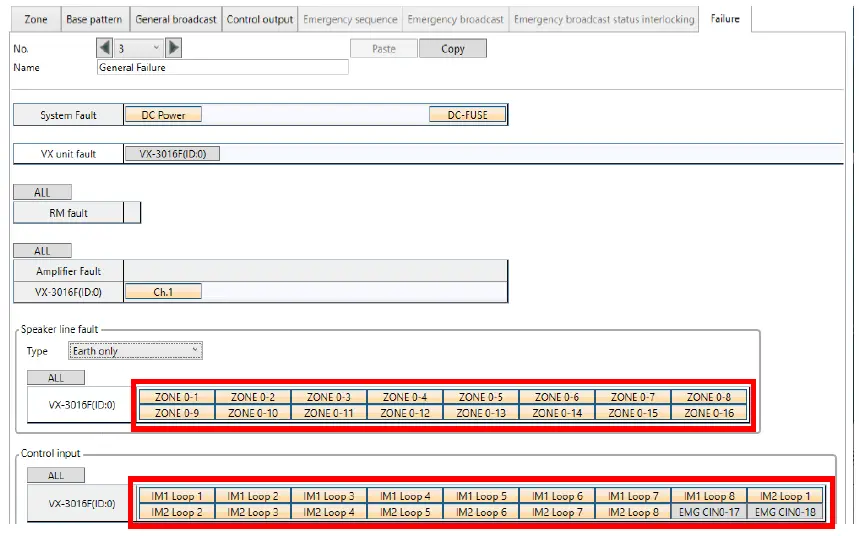The width and height of the screenshot is (859, 536).
Task: Toggle the DC Power system fault
Action: (x=163, y=115)
